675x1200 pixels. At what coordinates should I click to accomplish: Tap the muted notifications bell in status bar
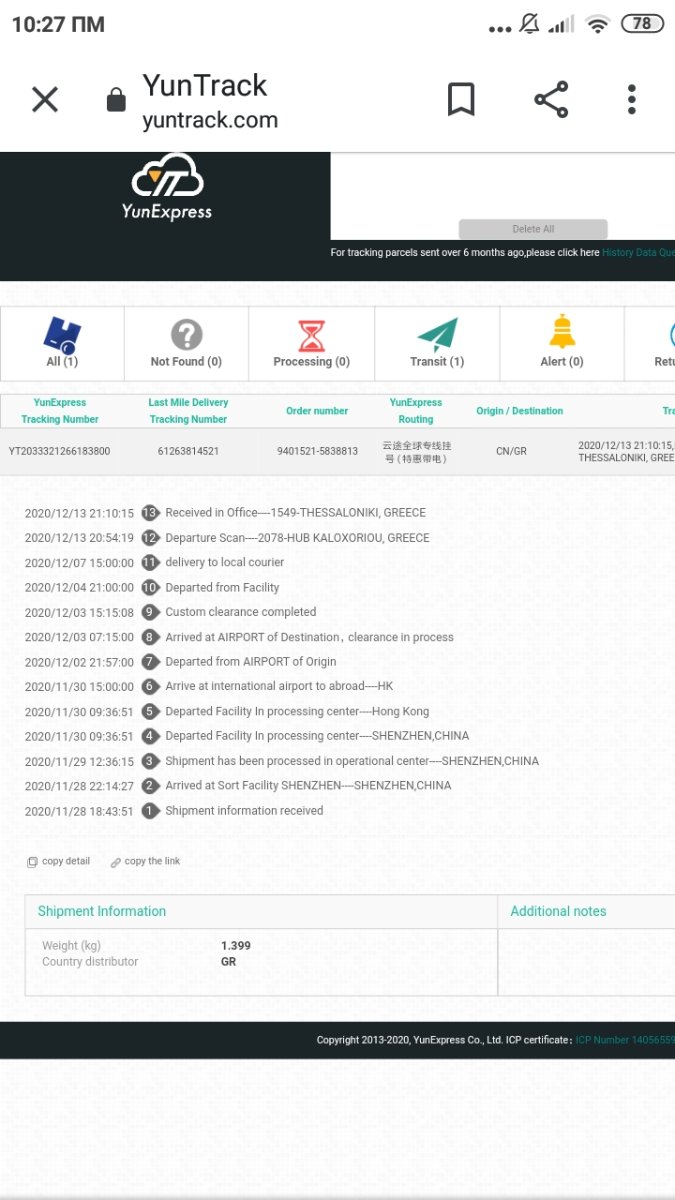pyautogui.click(x=530, y=24)
